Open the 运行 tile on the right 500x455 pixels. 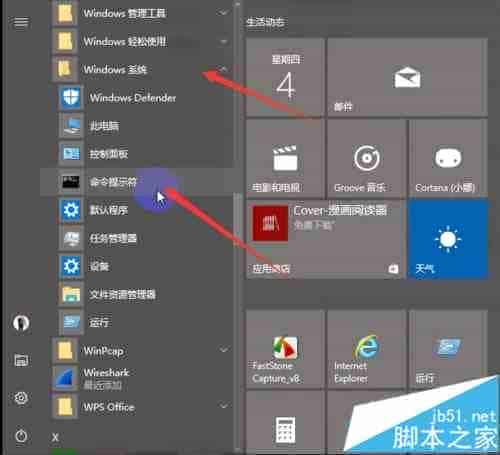pyautogui.click(x=448, y=349)
